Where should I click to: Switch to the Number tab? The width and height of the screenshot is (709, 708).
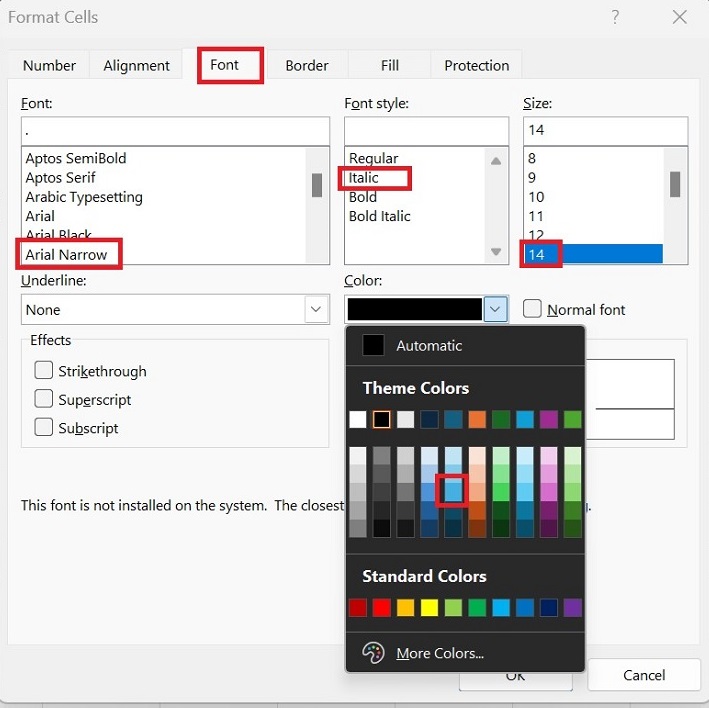click(49, 66)
